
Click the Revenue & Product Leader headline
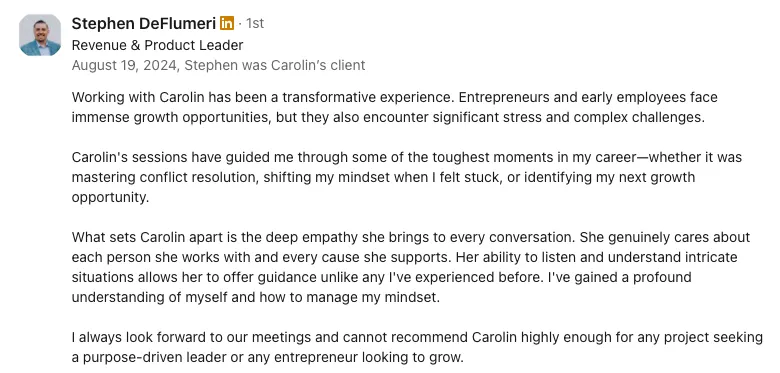157,45
